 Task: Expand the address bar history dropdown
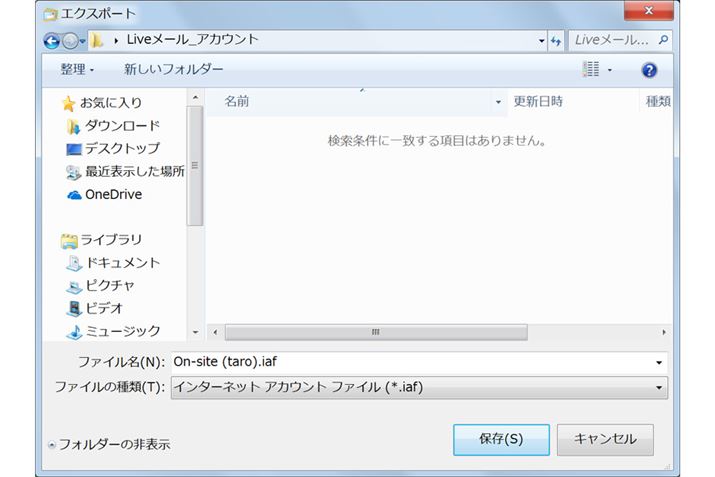tap(541, 41)
